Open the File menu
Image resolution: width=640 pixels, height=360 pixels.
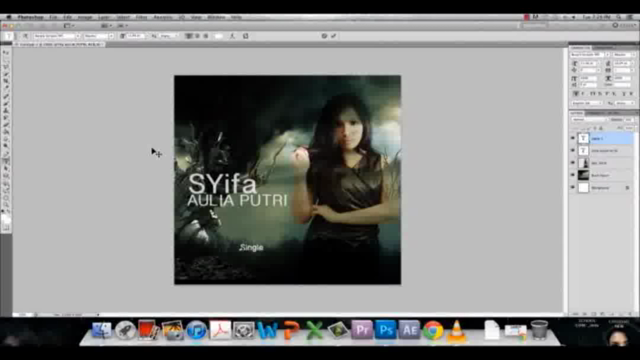[x=53, y=17]
